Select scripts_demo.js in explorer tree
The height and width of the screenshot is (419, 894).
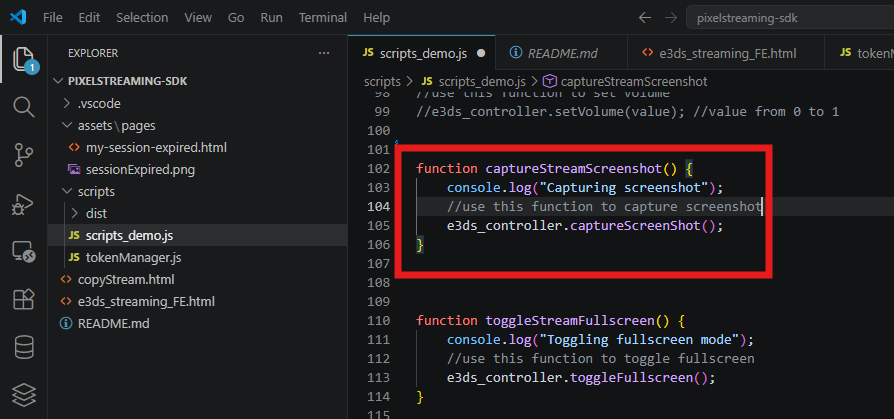[x=197, y=235]
